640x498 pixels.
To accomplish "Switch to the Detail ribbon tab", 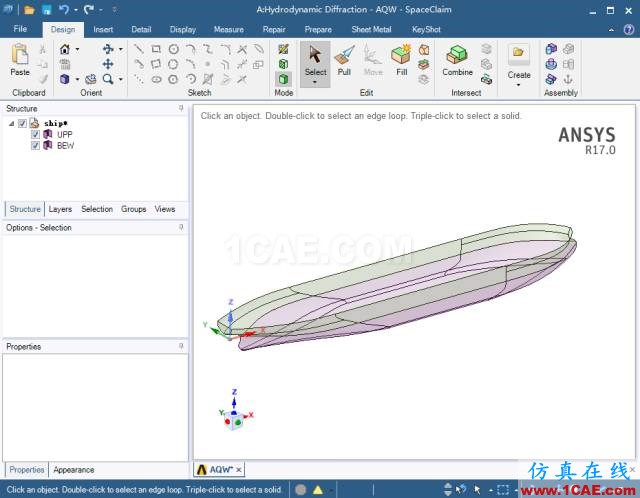I will click(141, 29).
